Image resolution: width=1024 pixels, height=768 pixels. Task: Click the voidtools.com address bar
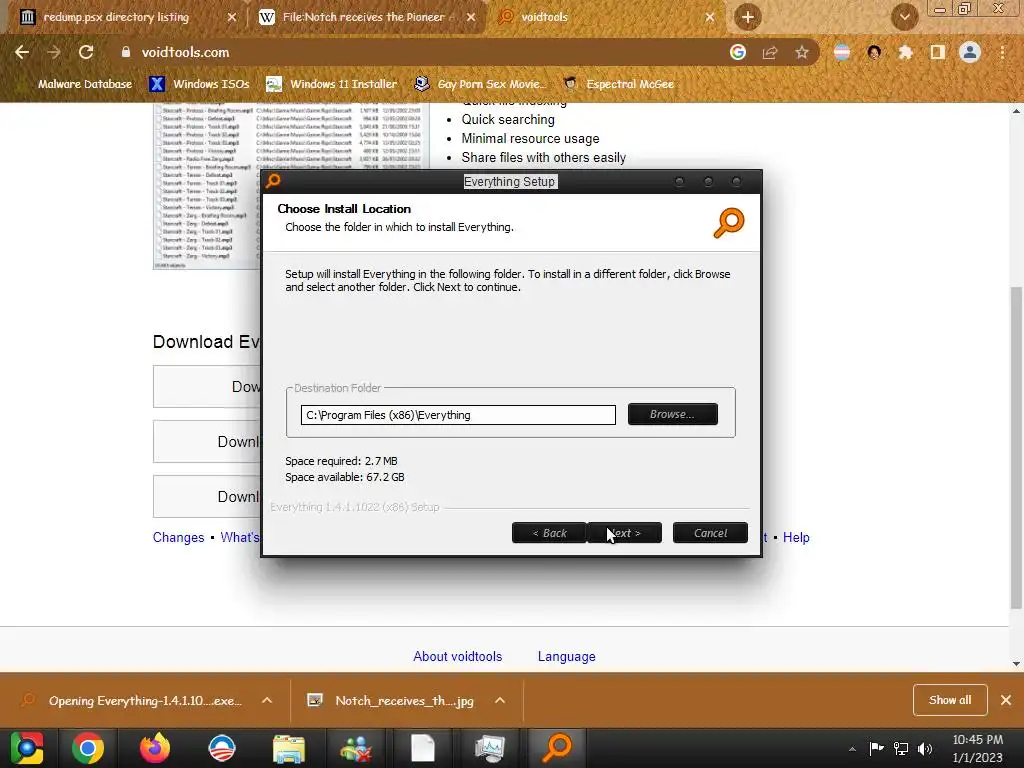click(418, 52)
